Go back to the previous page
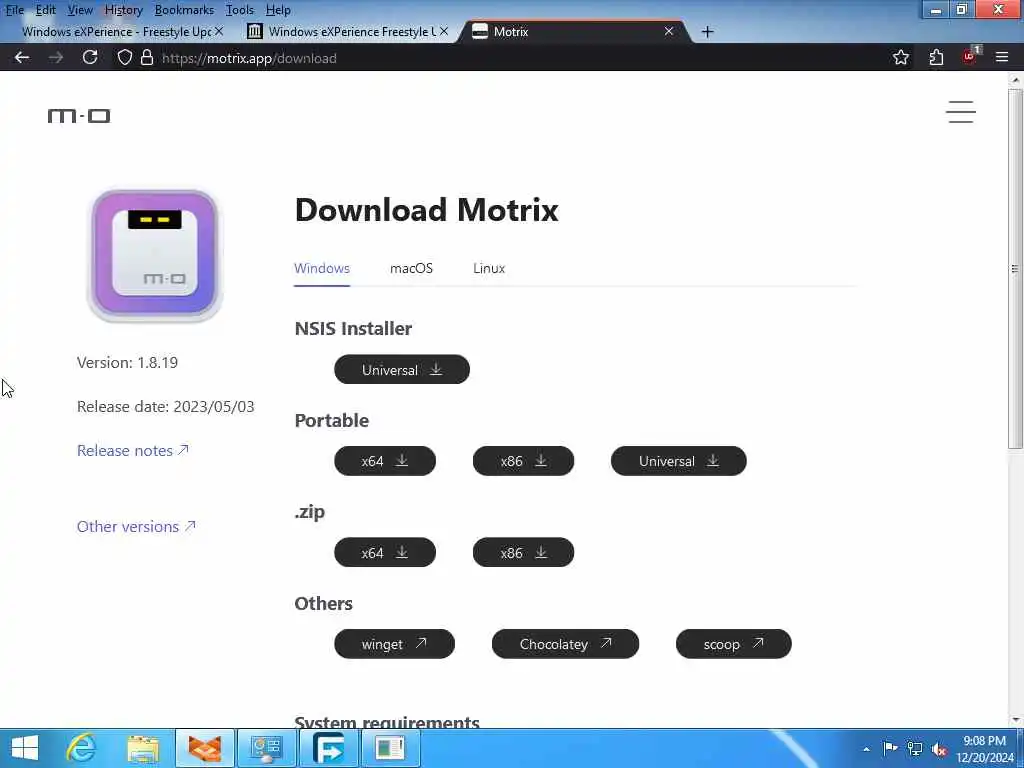This screenshot has height=768, width=1024. (22, 57)
